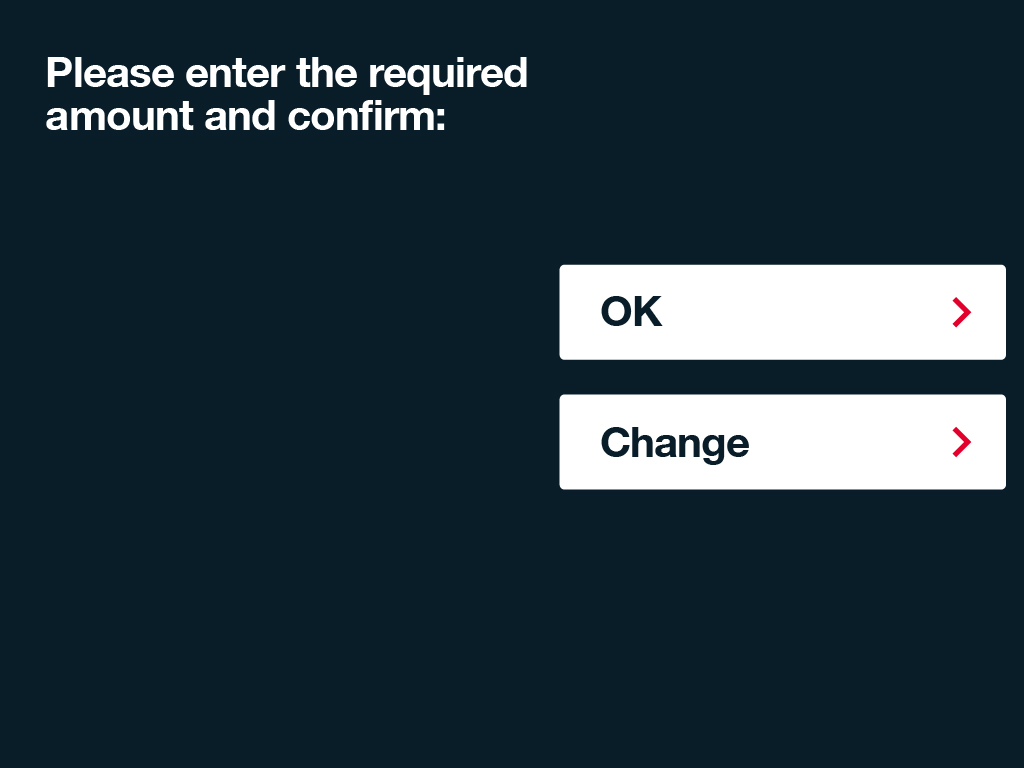Click the heading 'Please enter the required amount'
The width and height of the screenshot is (1024, 768).
coord(287,94)
